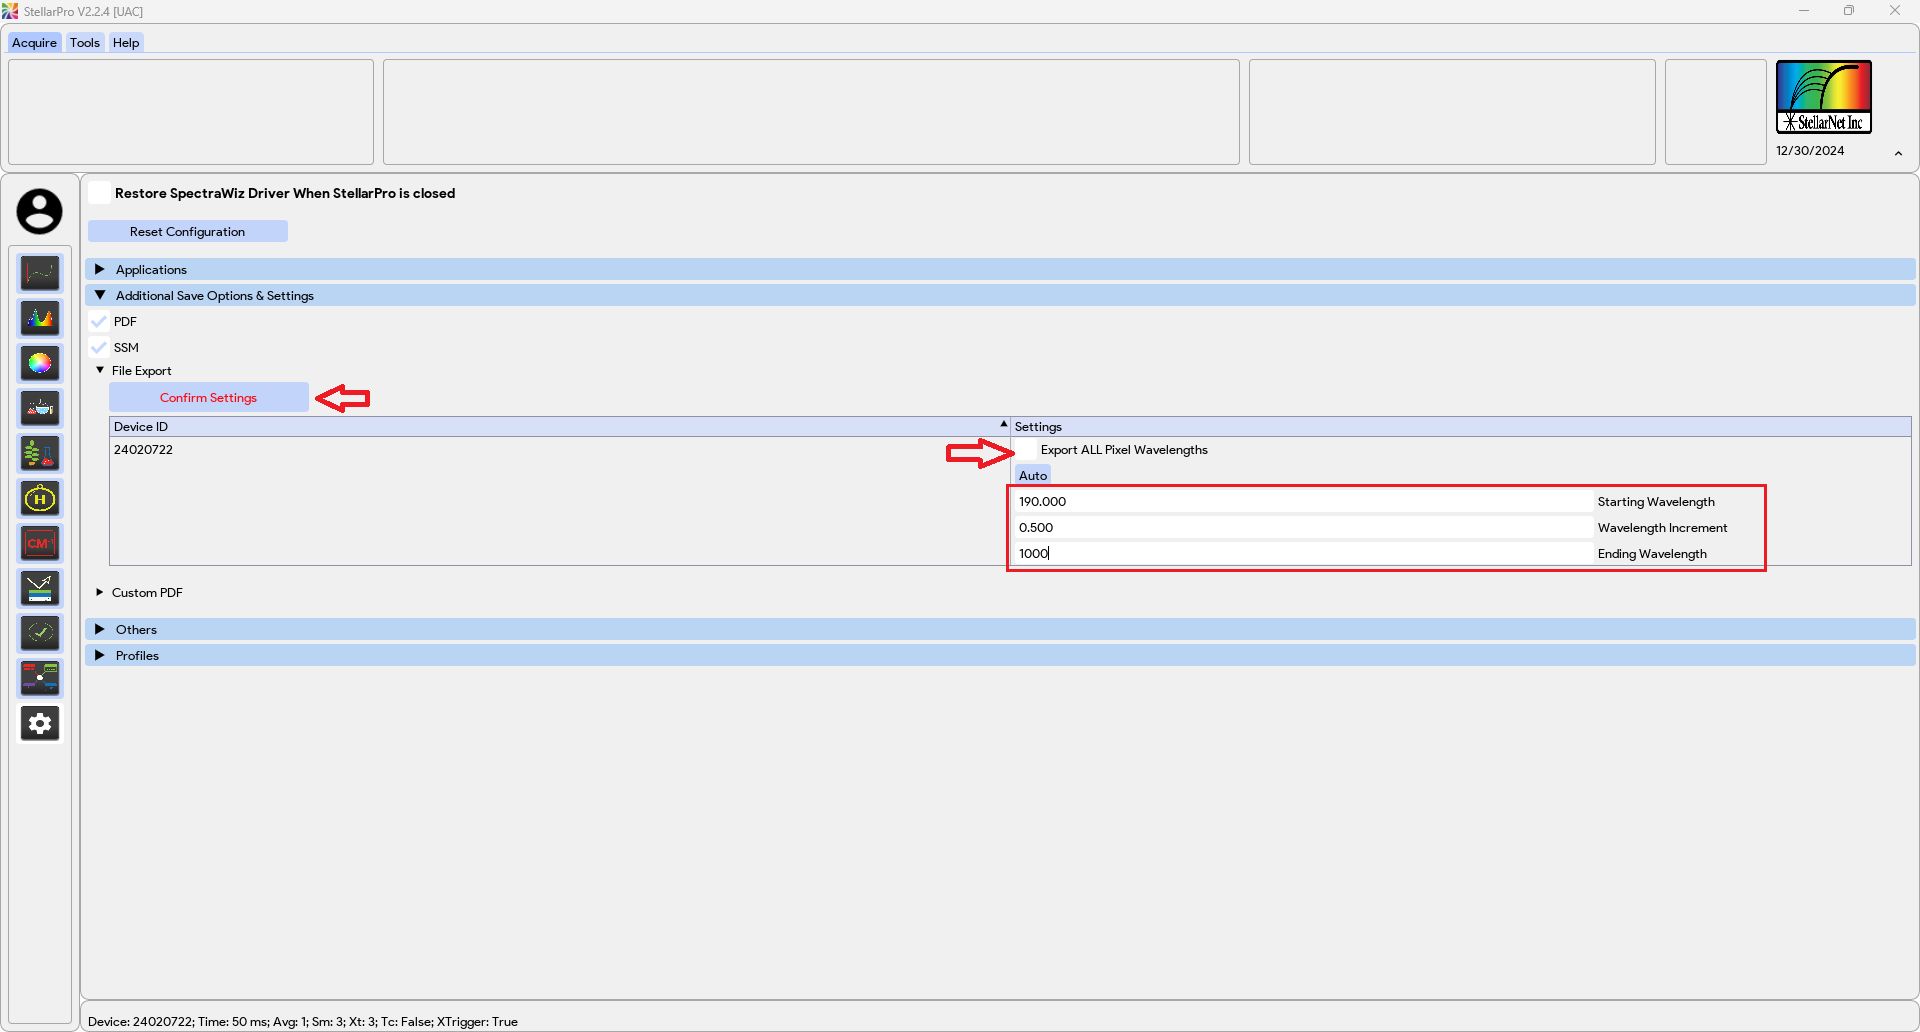The image size is (1920, 1032).
Task: Click the Wavelength Increment input field
Action: [1300, 528]
